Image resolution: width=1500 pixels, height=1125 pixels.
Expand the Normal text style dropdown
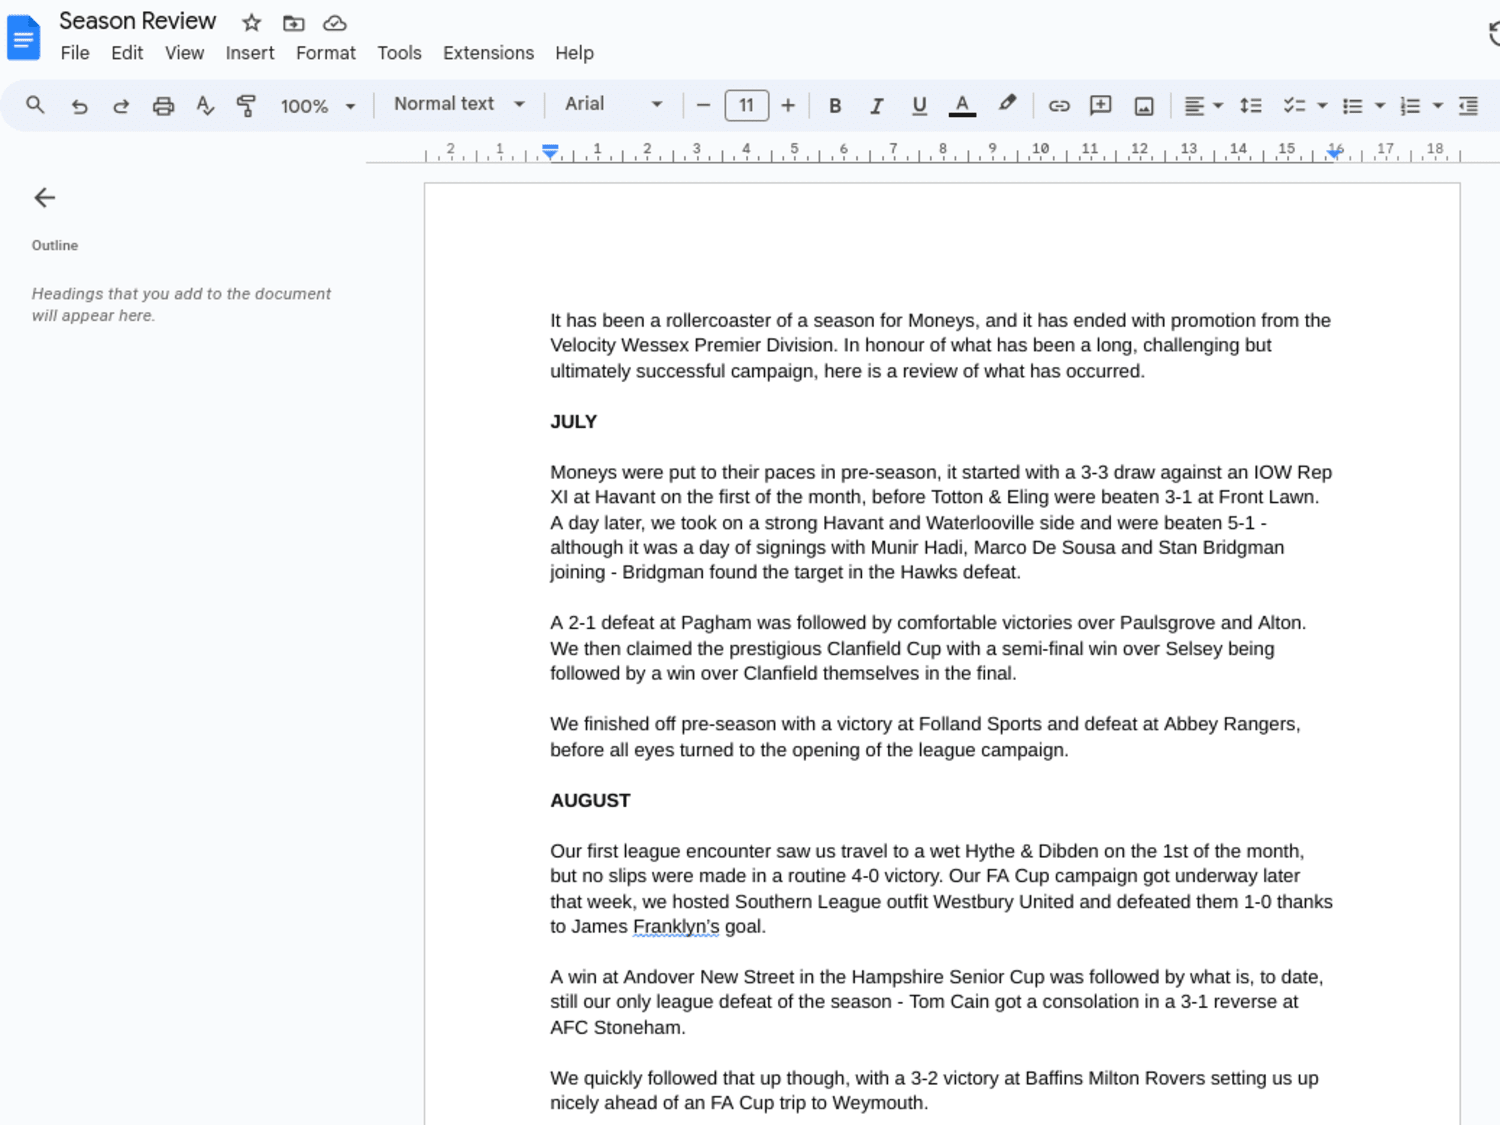click(x=459, y=104)
